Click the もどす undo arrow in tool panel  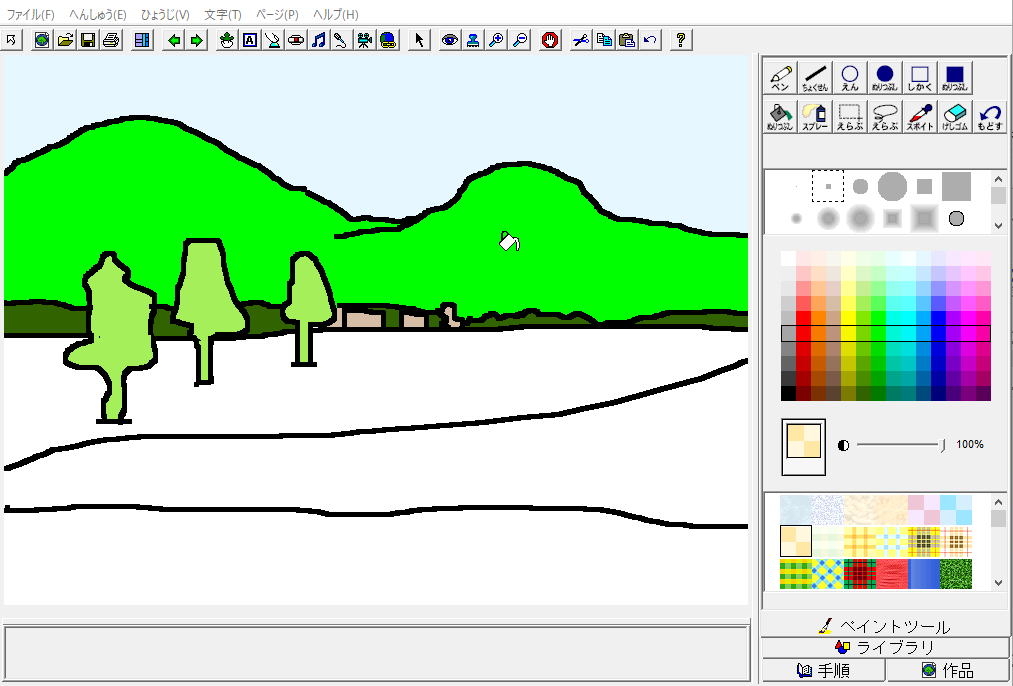[989, 117]
